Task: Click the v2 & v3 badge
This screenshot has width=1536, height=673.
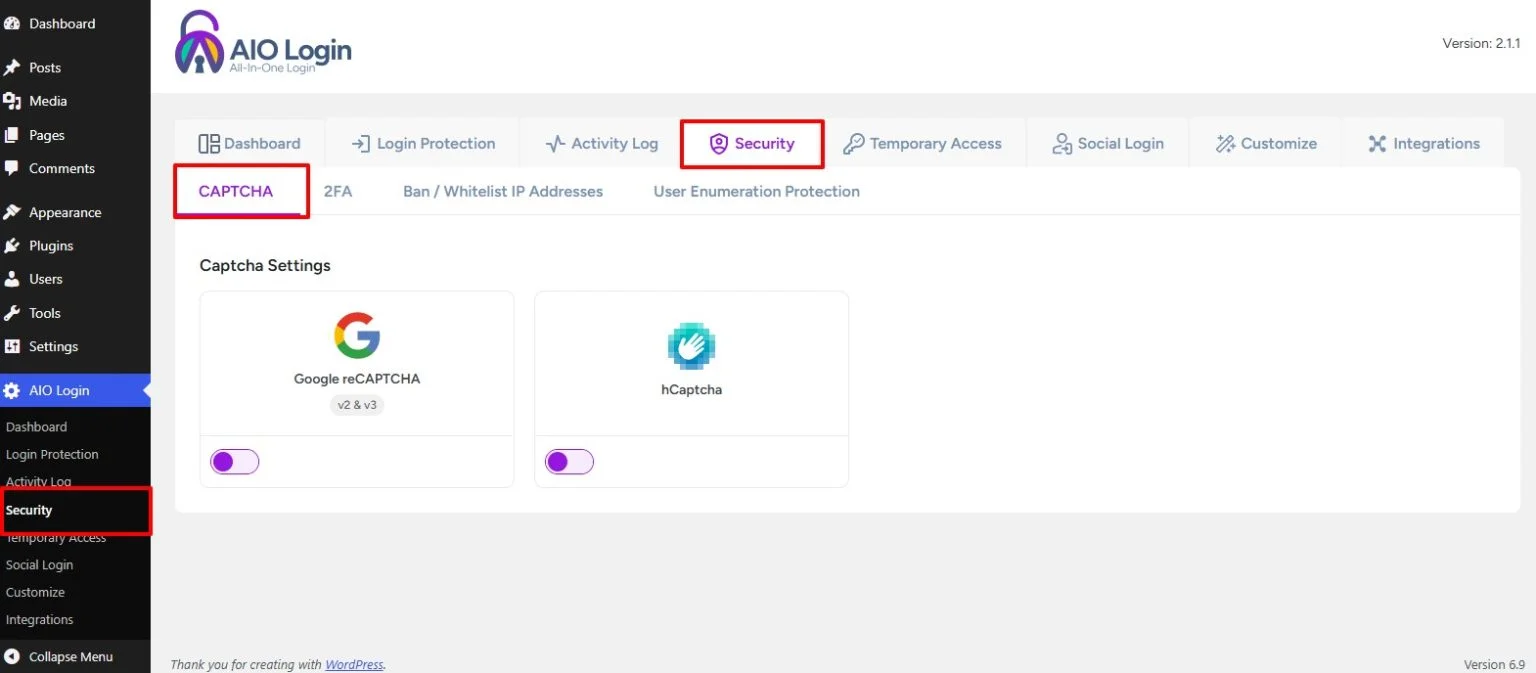Action: (x=357, y=405)
